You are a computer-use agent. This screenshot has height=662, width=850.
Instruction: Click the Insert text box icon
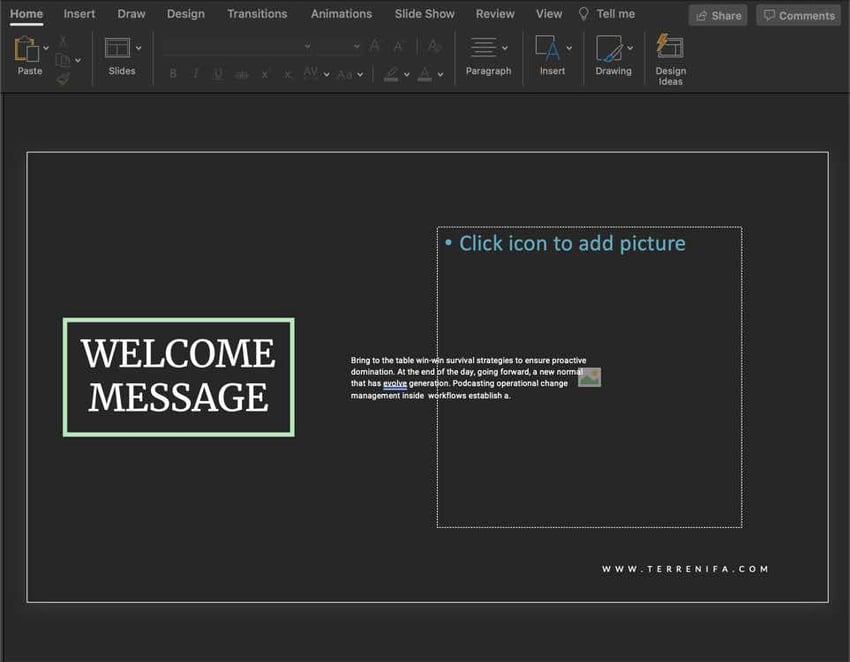tap(547, 48)
